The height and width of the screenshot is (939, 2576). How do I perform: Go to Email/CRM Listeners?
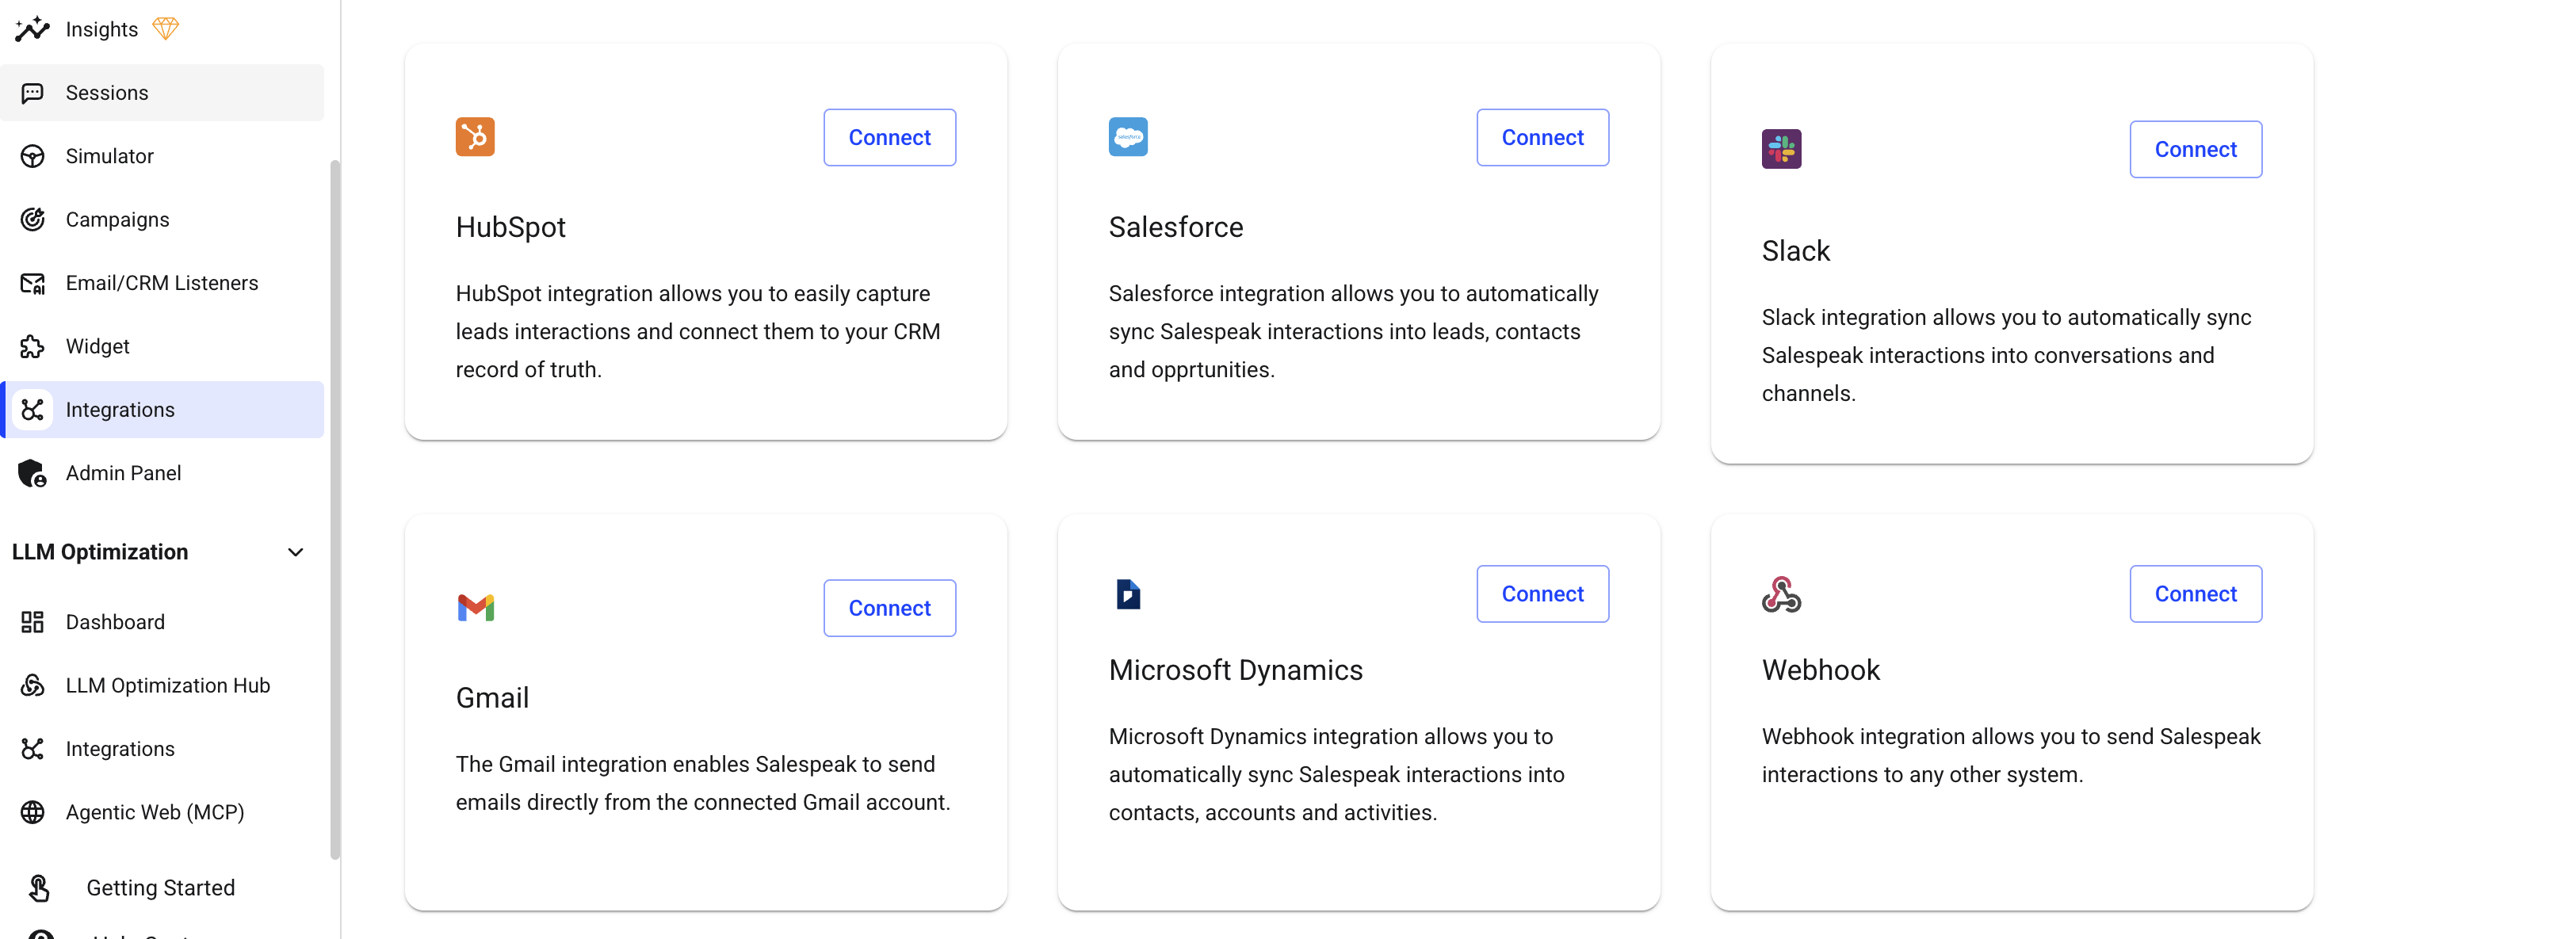coord(162,283)
